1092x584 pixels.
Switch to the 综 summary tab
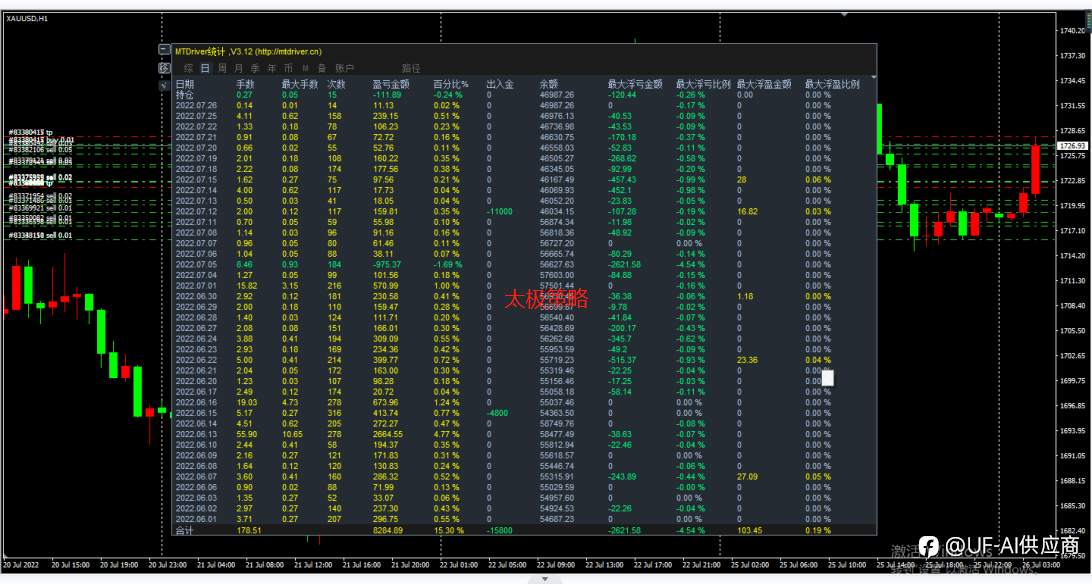pyautogui.click(x=188, y=68)
